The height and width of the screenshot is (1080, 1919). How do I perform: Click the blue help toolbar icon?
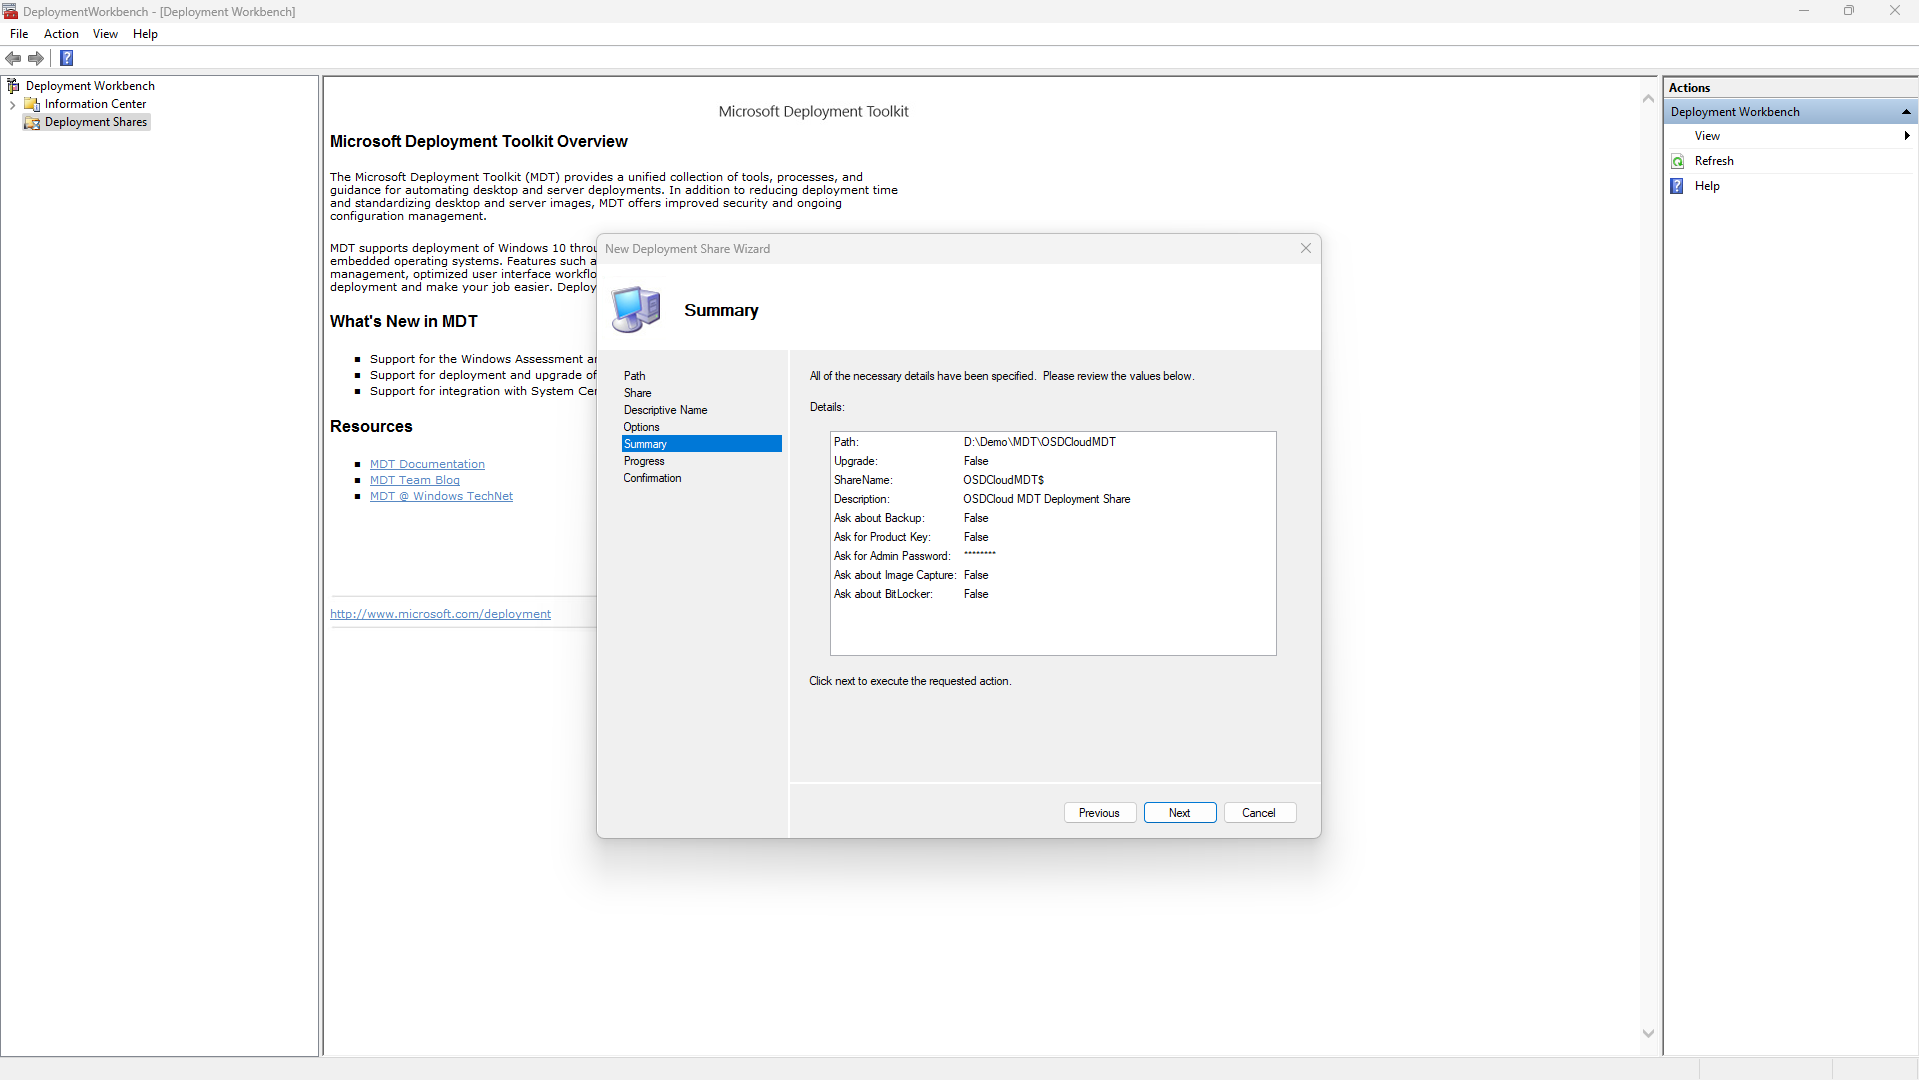[67, 58]
